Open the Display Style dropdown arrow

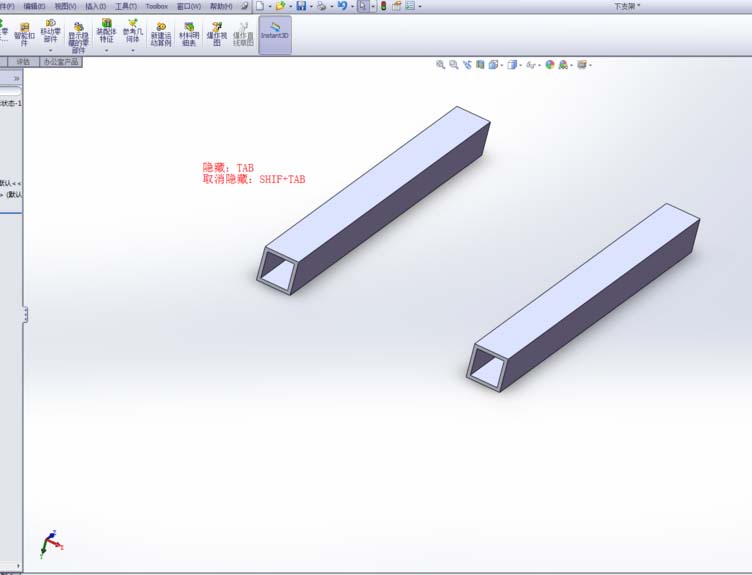coord(520,65)
